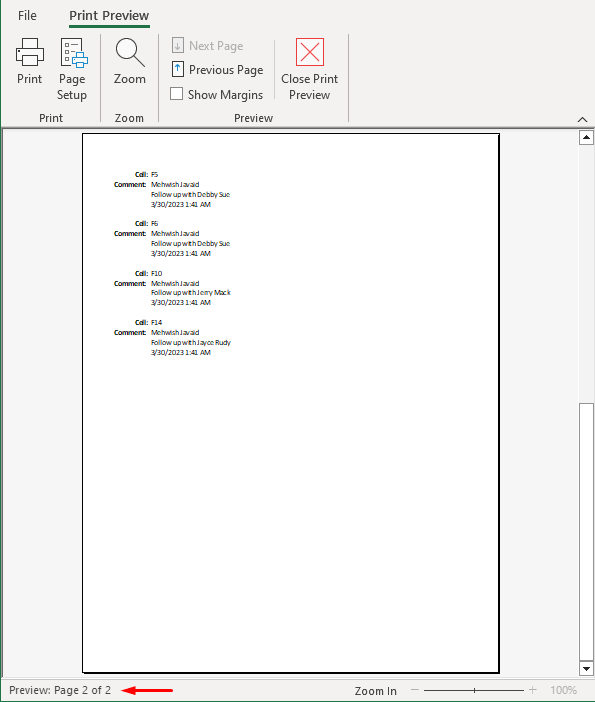Click scroll down arrow on scrollbar
This screenshot has width=595, height=702.
[586, 668]
